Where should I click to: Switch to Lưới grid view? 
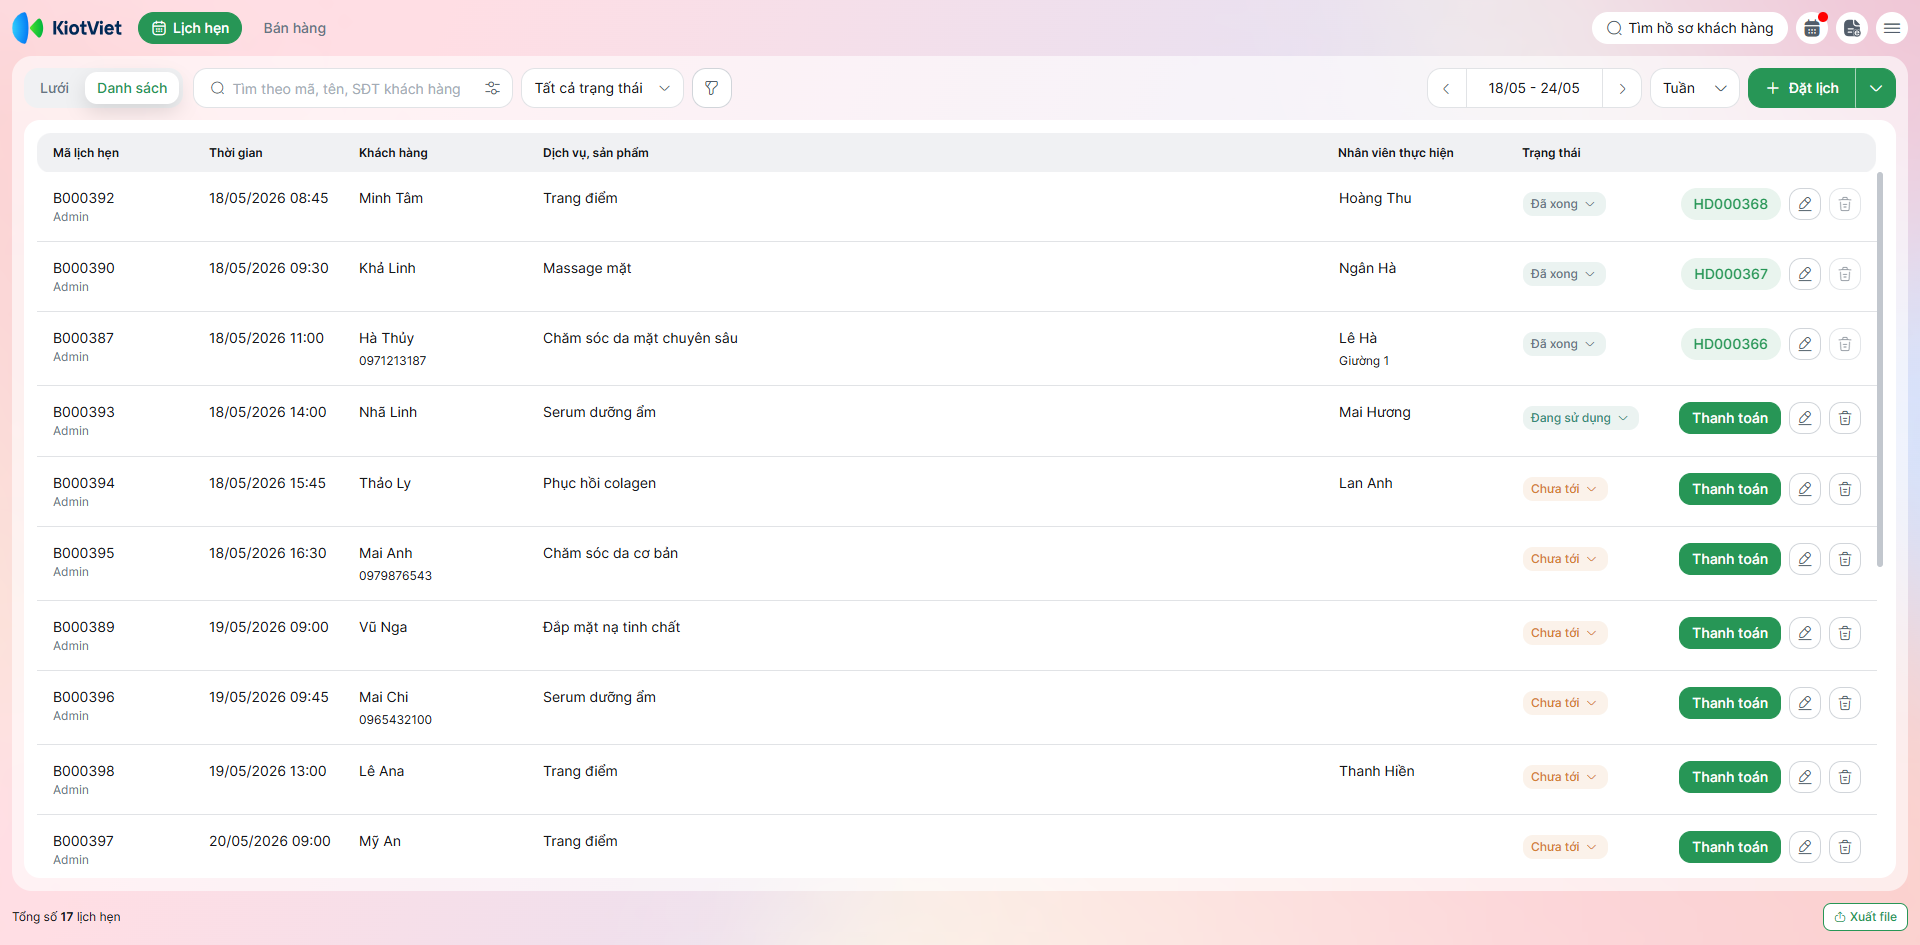click(x=54, y=88)
